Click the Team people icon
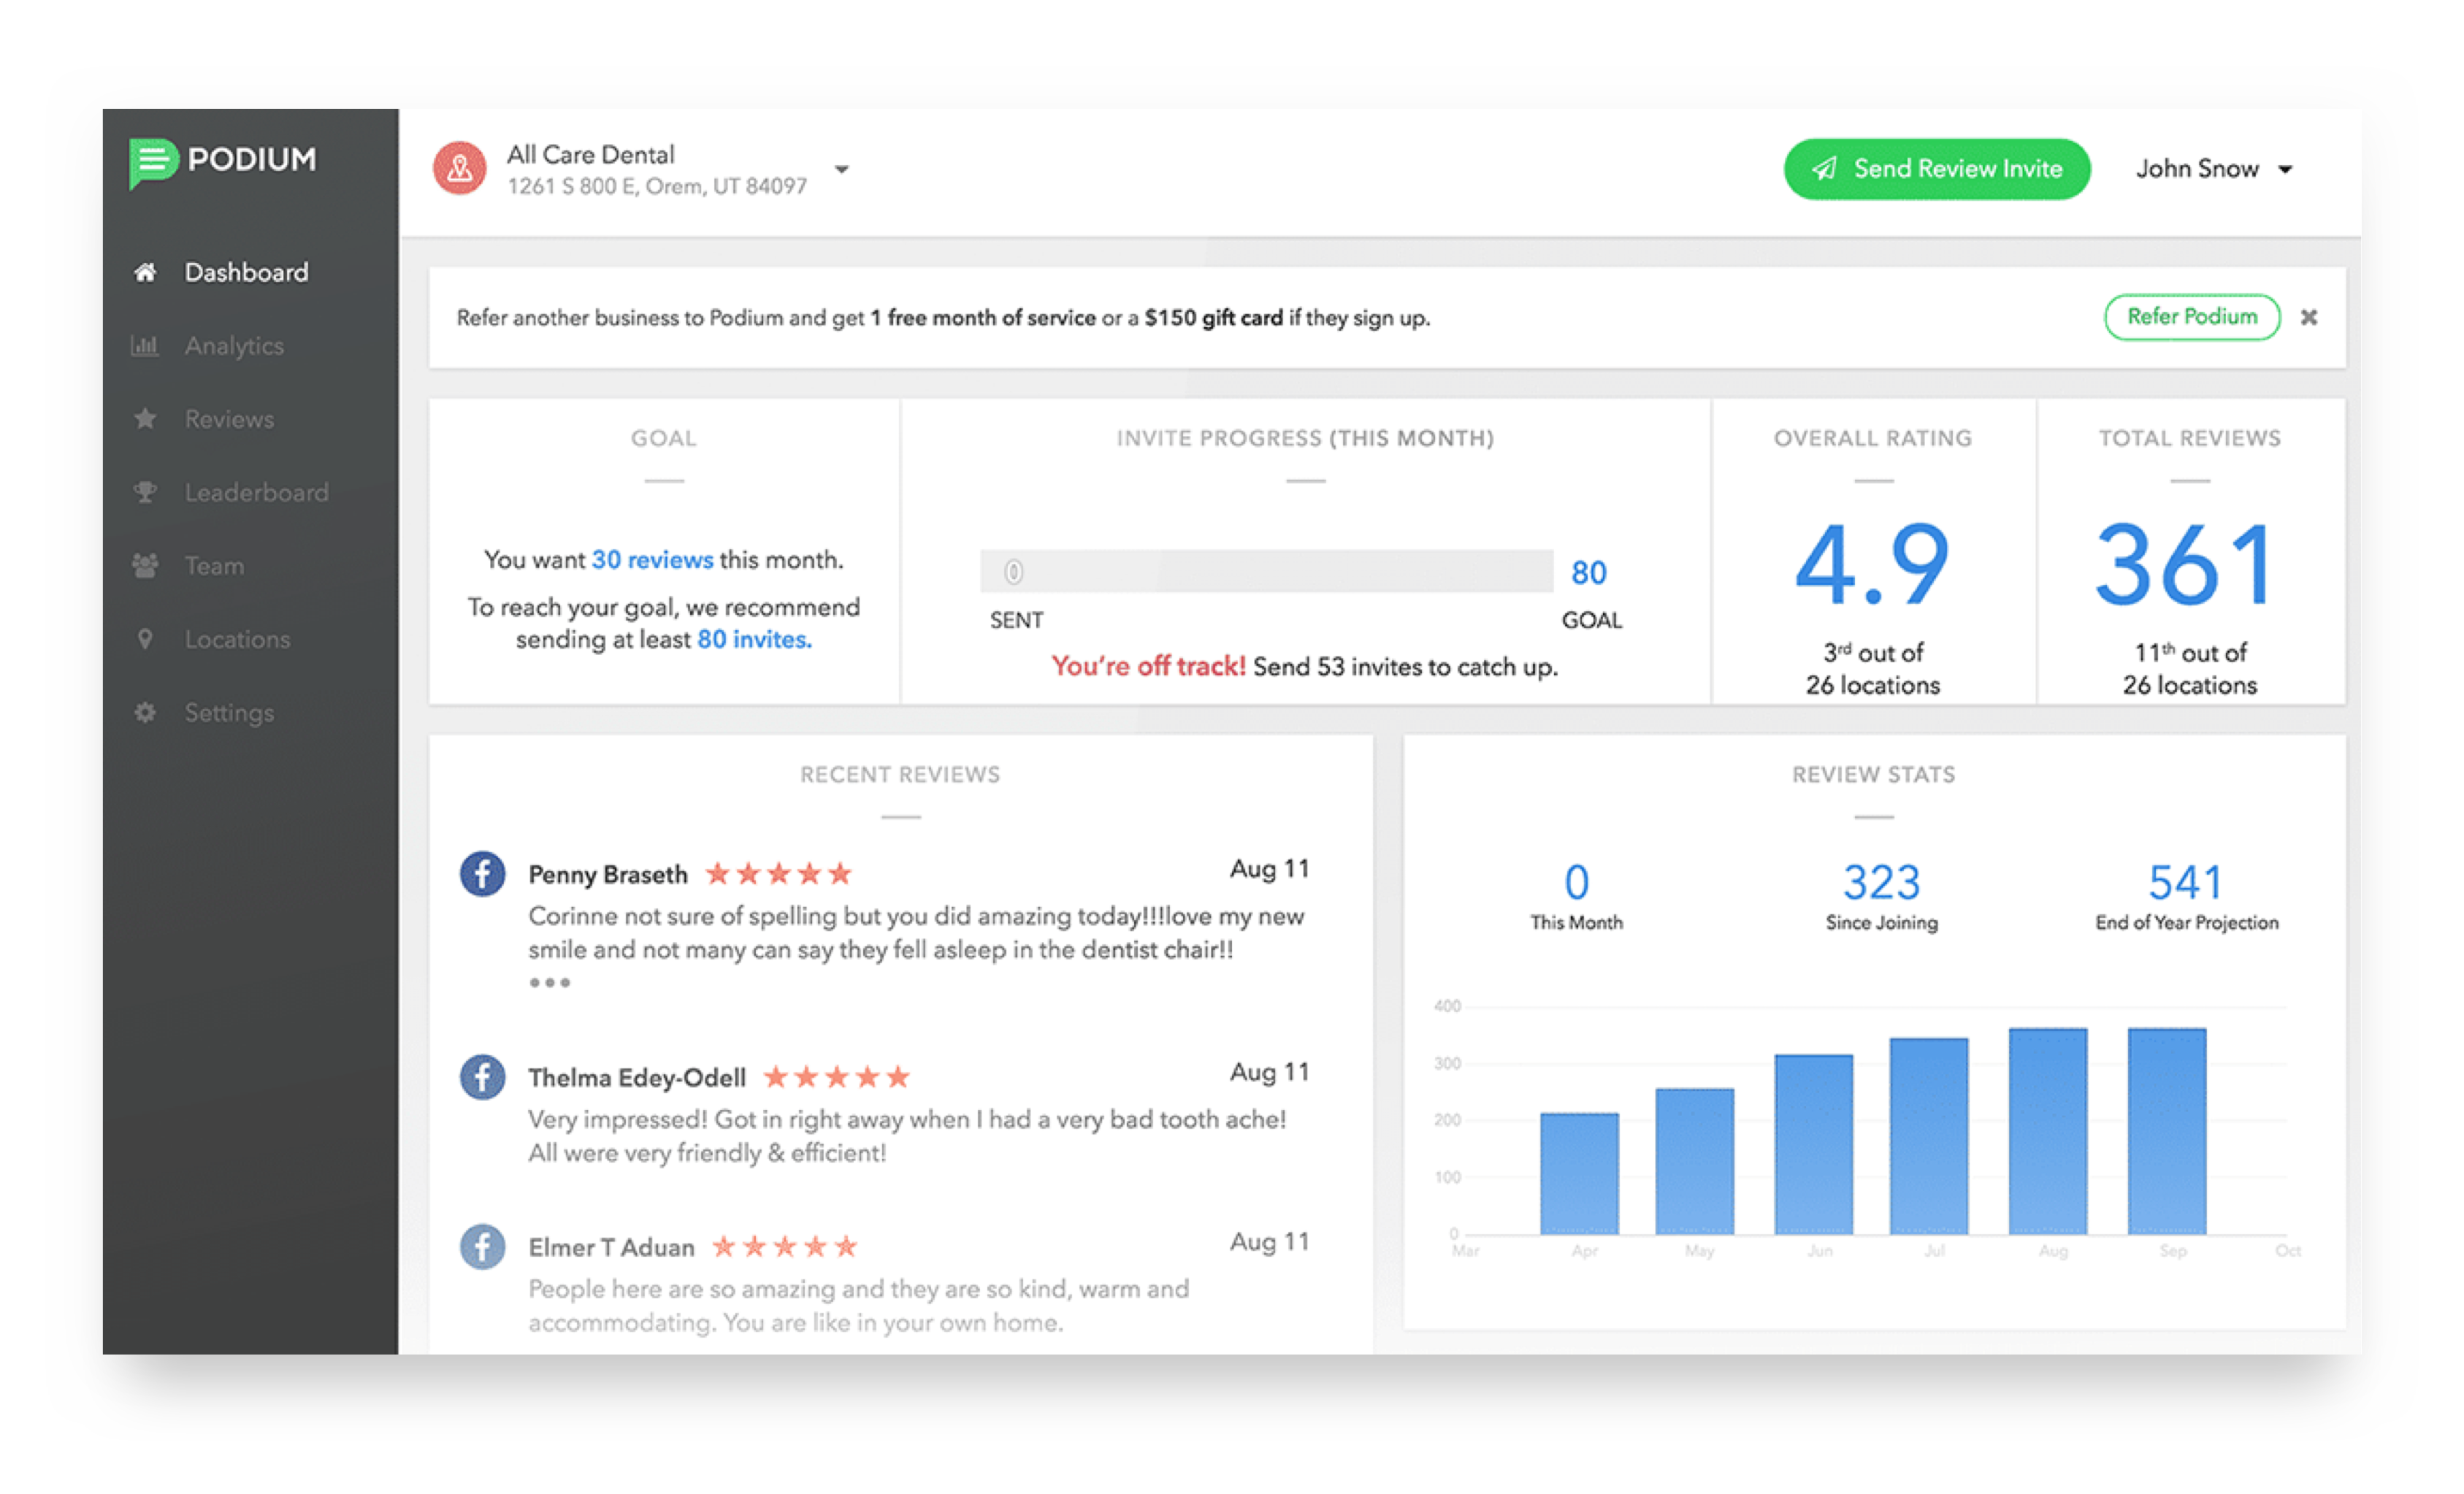Viewport: 2464px width, 1494px height. coord(145,566)
